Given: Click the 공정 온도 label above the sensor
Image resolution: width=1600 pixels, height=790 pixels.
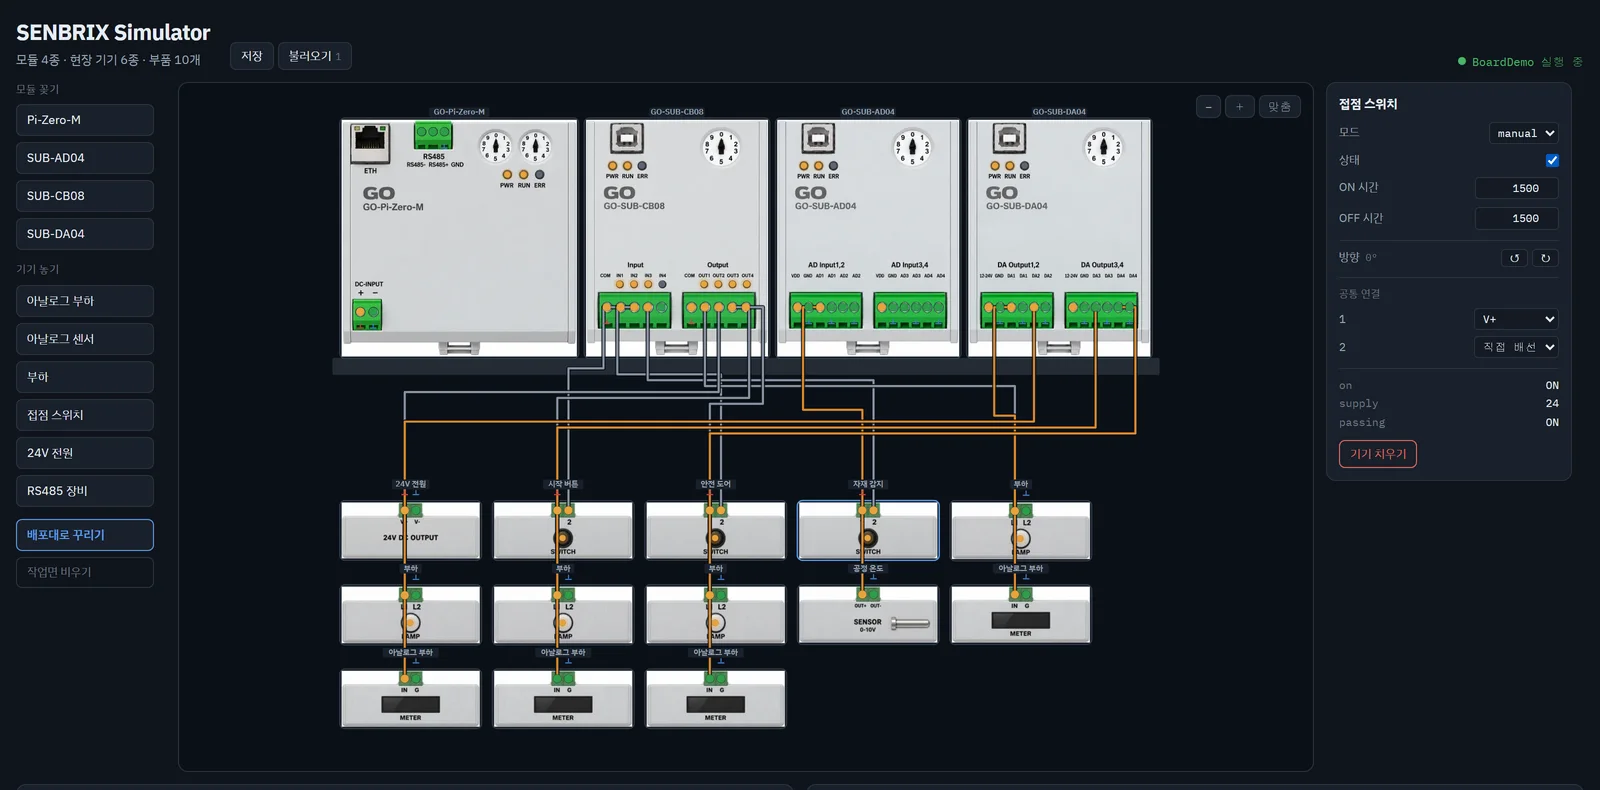Looking at the screenshot, I should click(868, 568).
